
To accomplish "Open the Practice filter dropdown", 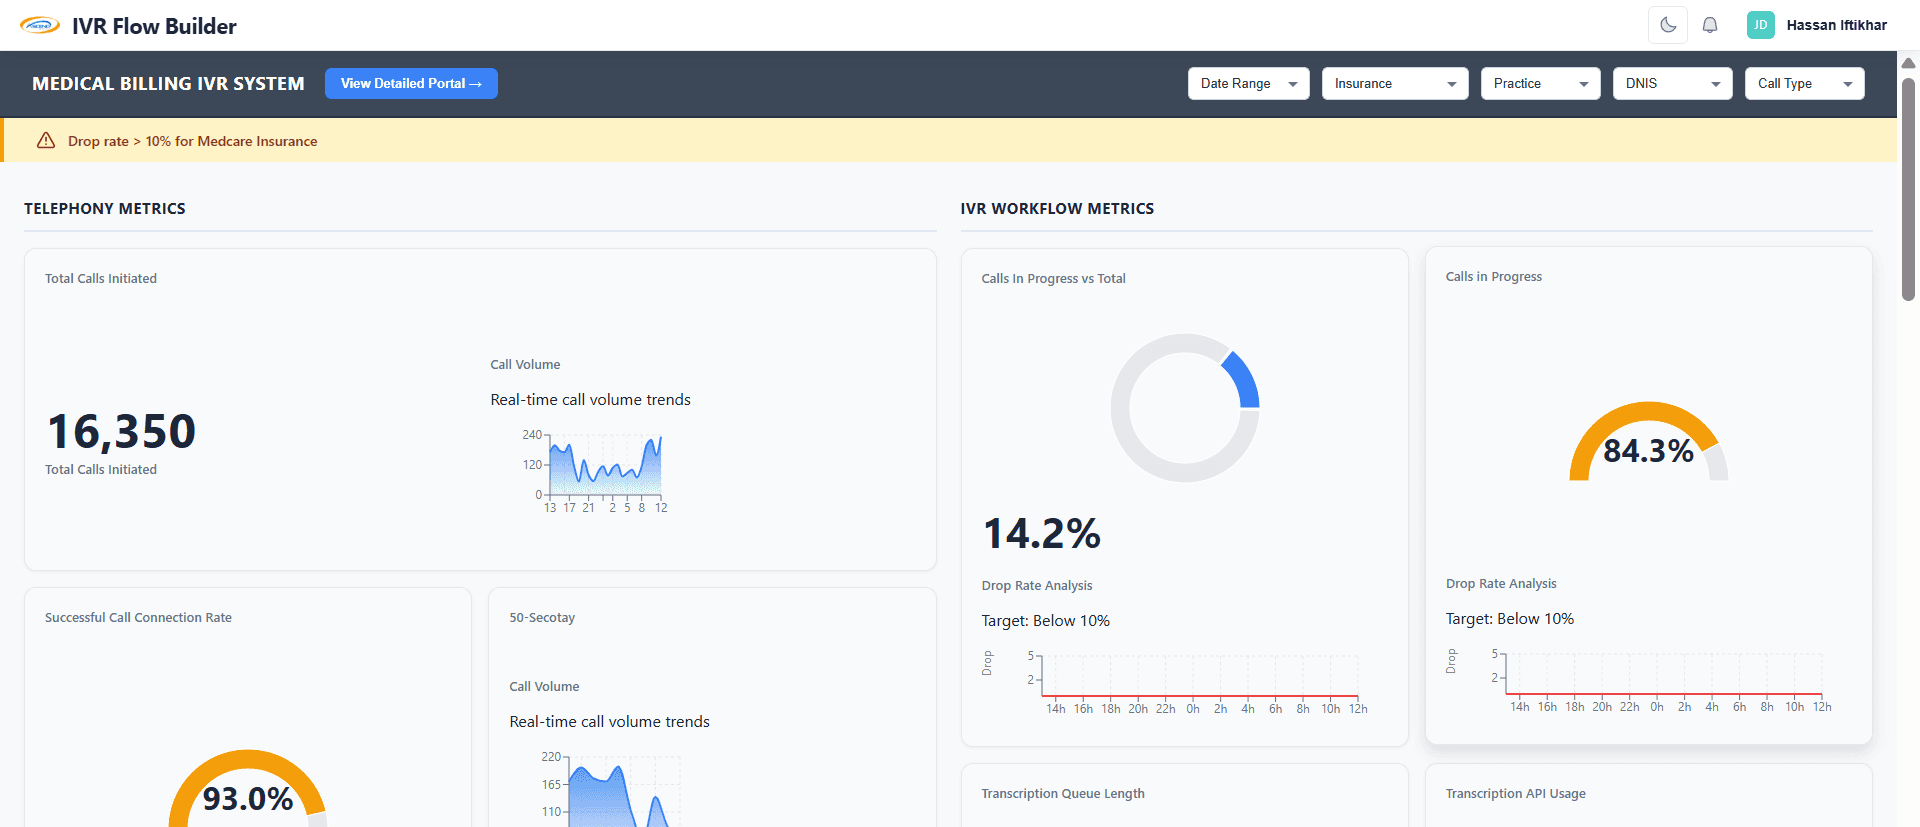I will point(1540,84).
